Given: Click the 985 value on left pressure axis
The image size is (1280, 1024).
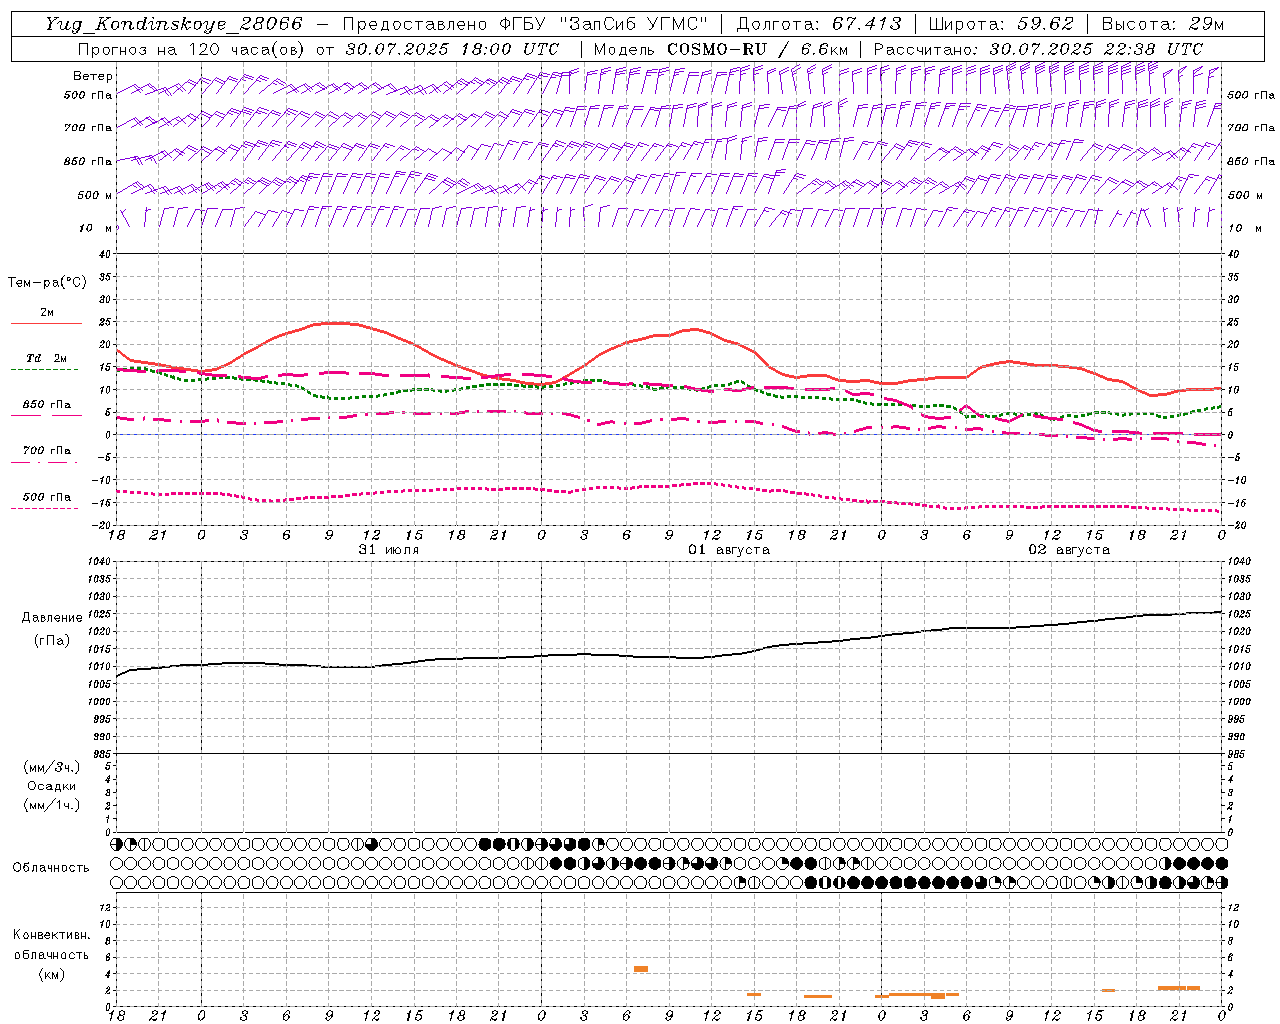Looking at the screenshot, I should [100, 754].
